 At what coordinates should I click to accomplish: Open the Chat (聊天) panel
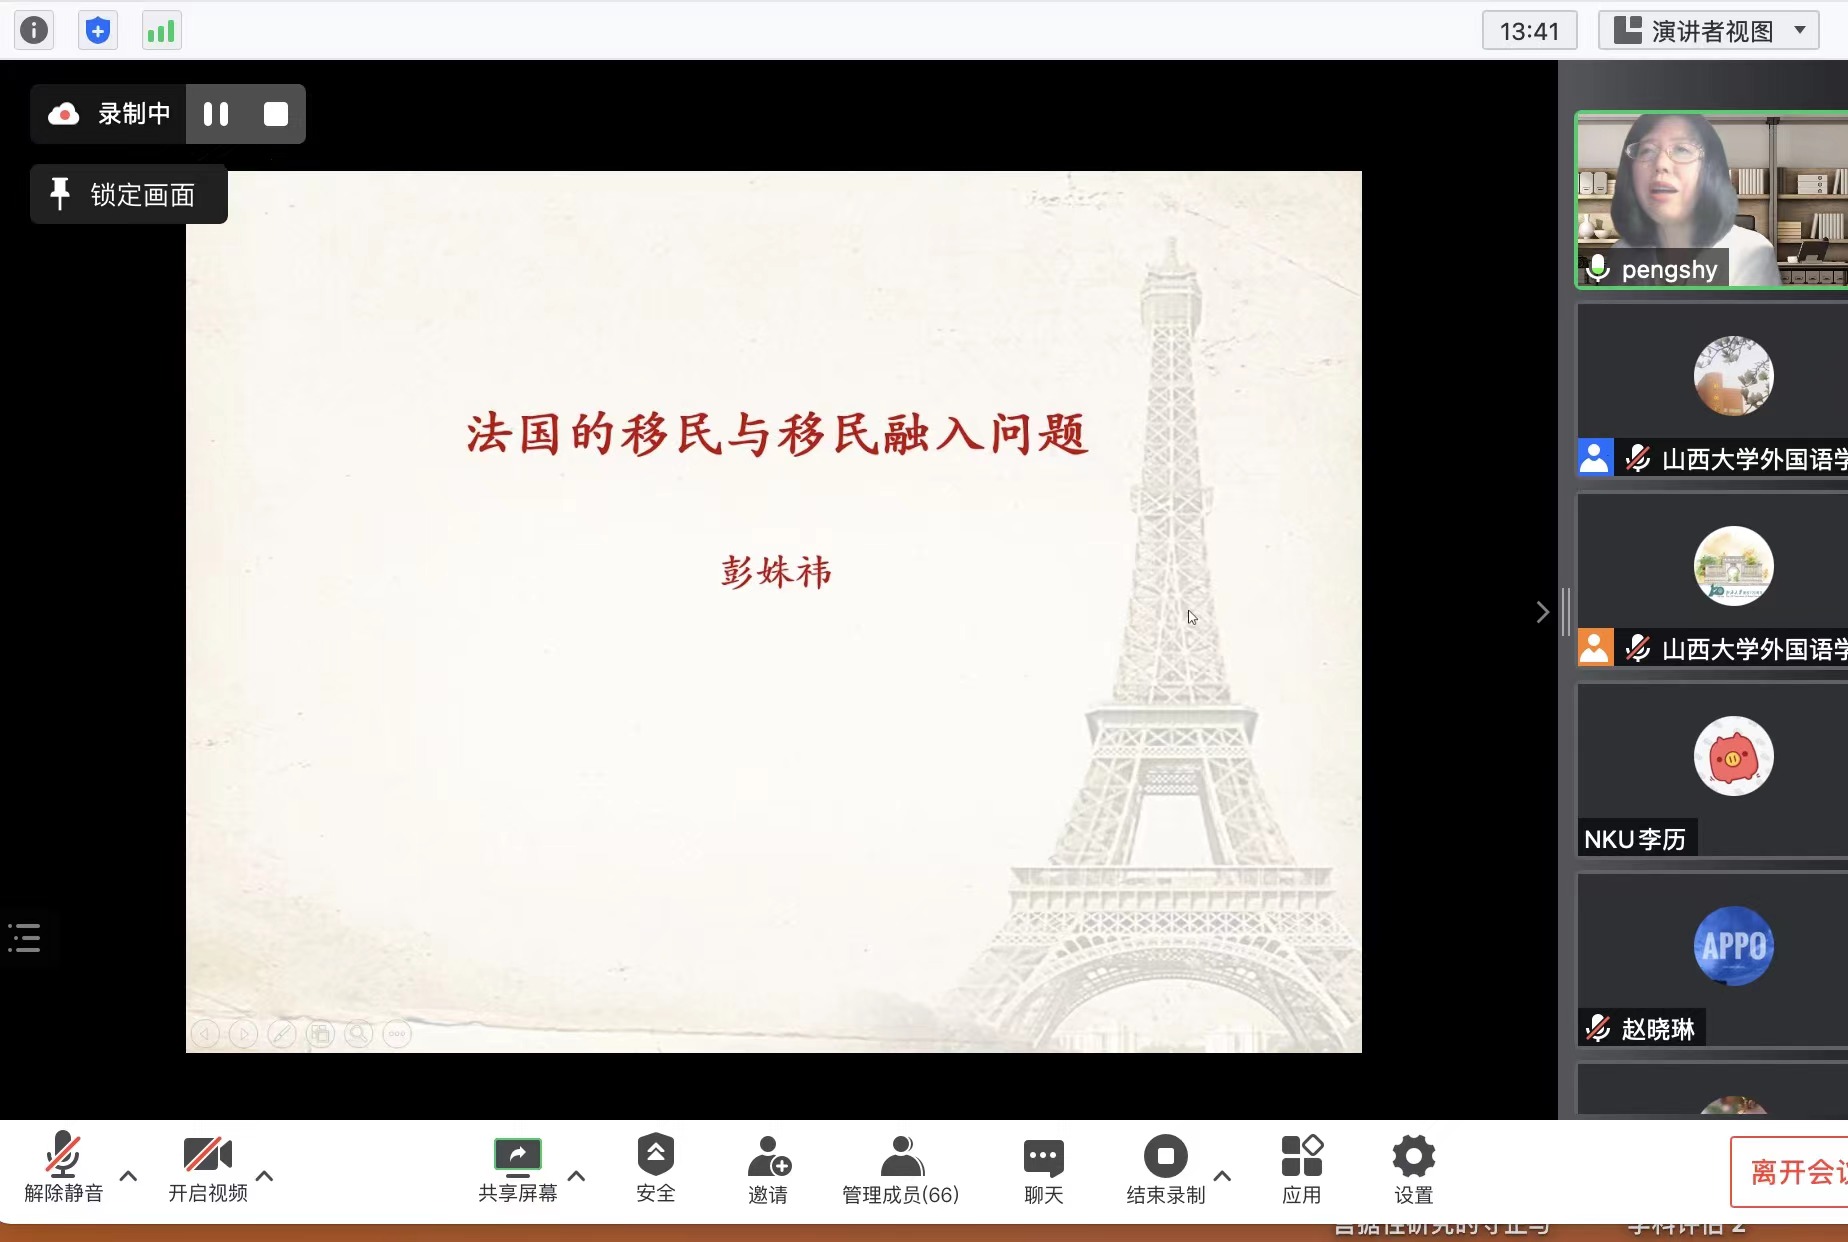click(x=1043, y=1168)
